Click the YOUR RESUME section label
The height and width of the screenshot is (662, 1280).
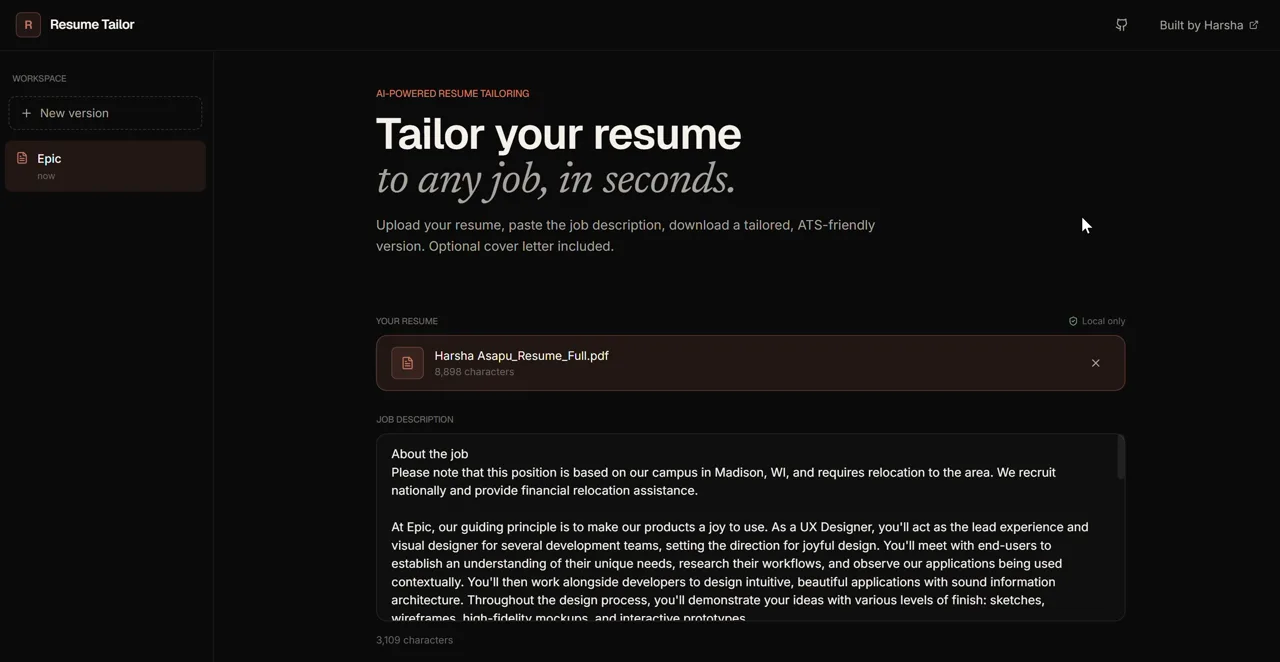pos(406,321)
